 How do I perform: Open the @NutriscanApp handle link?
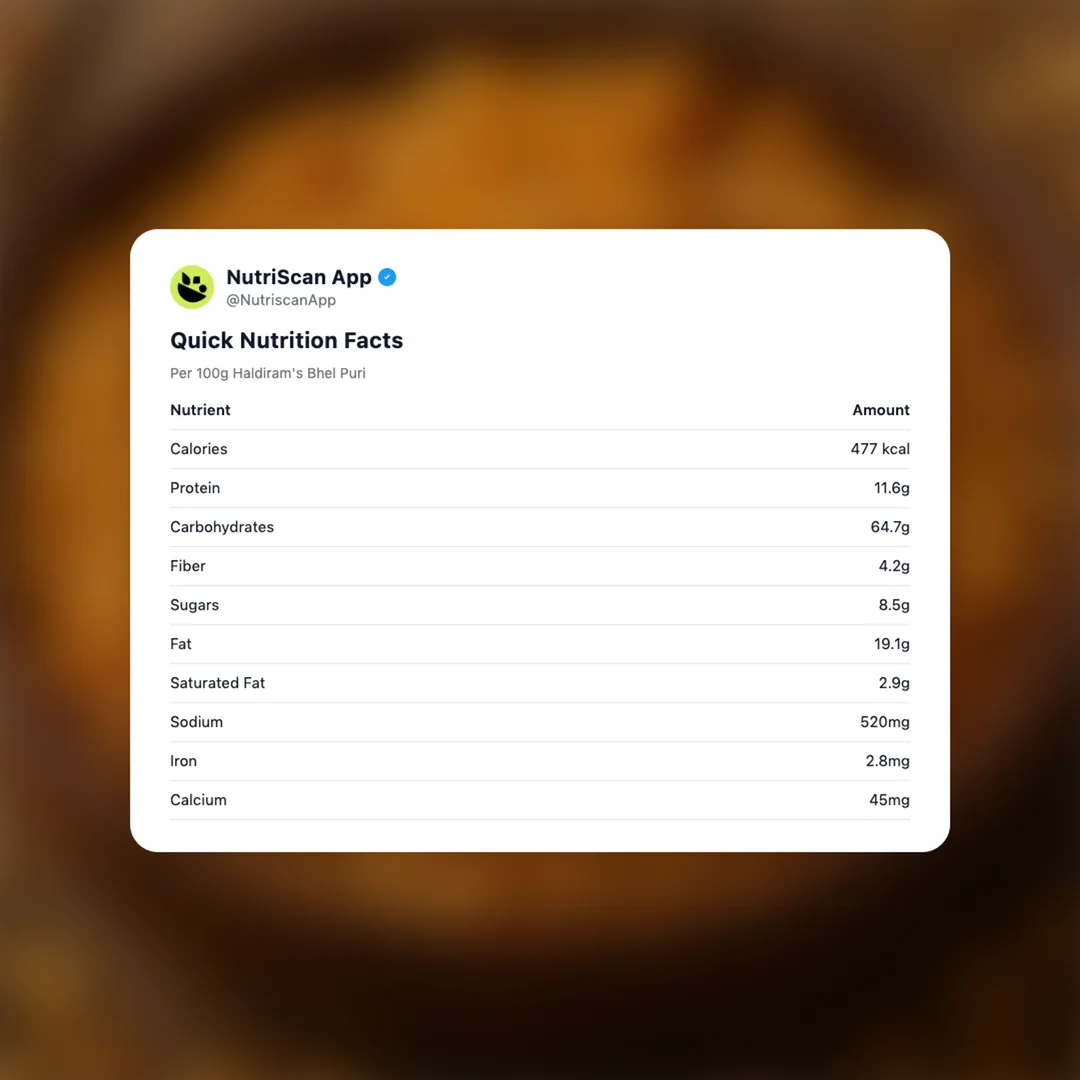[281, 300]
